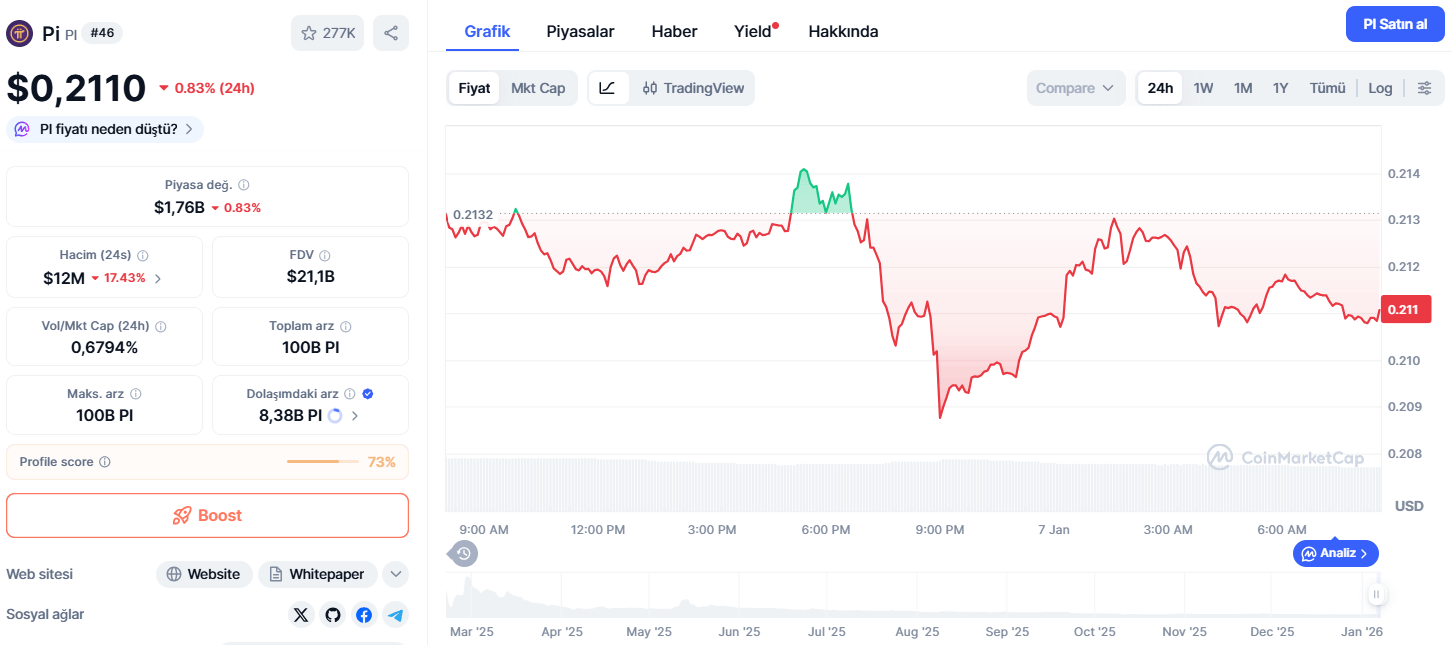
Task: Open the Facebook social link
Action: tap(364, 615)
